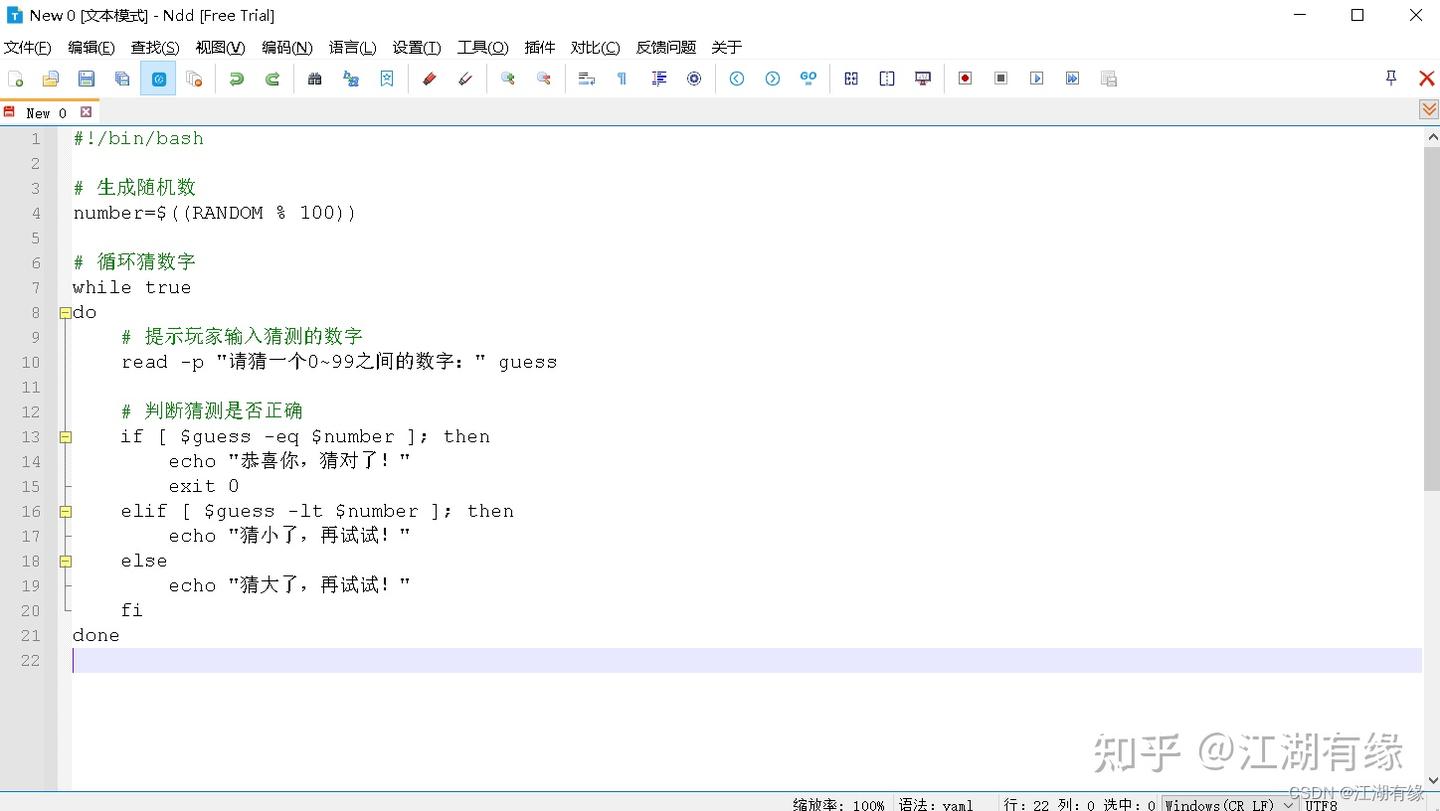Start macro recording with the red record icon
The height and width of the screenshot is (811, 1440).
click(964, 78)
